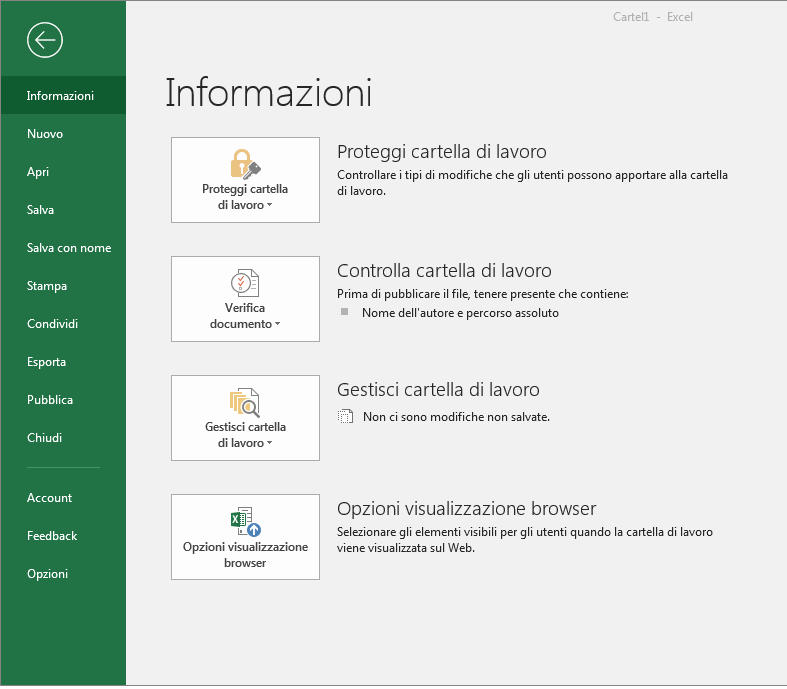787x689 pixels.
Task: Click the Informazioni page heading
Action: [269, 93]
